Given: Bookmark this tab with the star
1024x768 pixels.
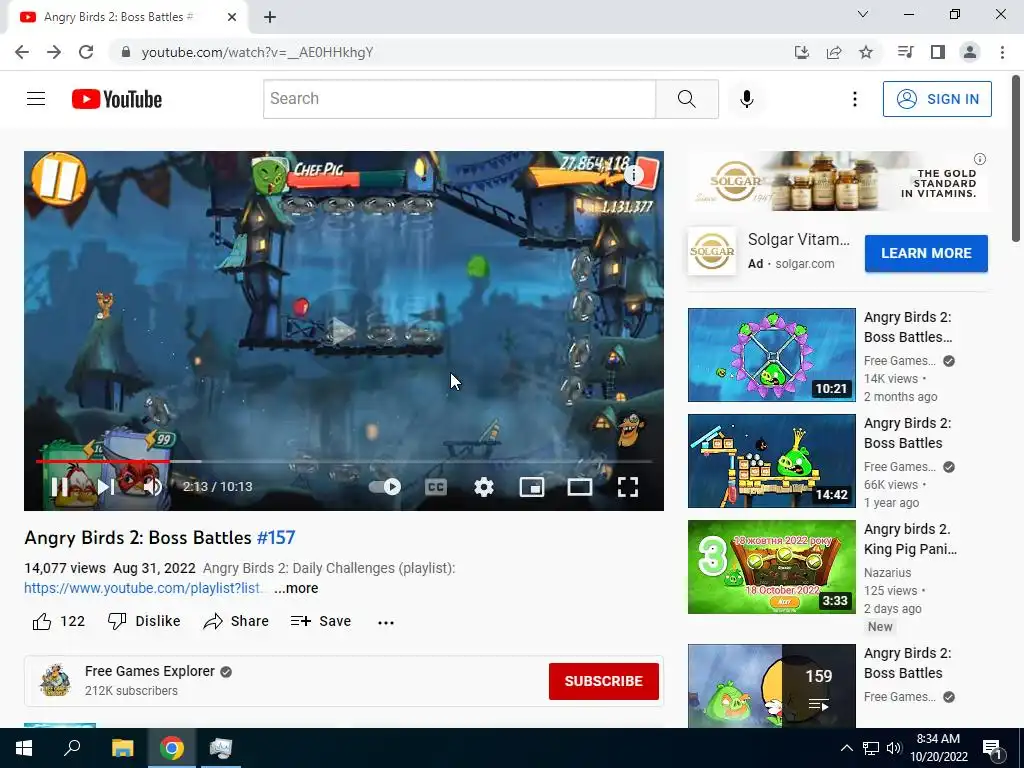Looking at the screenshot, I should (x=866, y=52).
